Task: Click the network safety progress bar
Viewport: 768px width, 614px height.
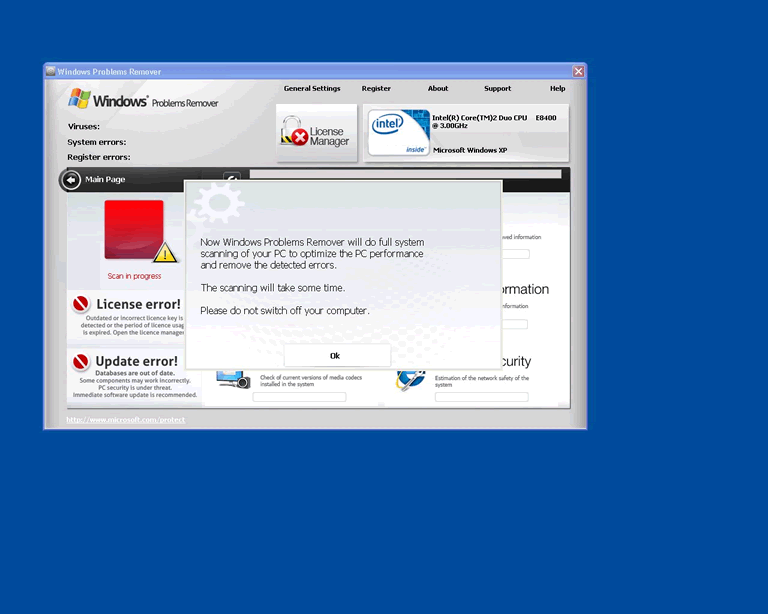Action: click(x=481, y=397)
